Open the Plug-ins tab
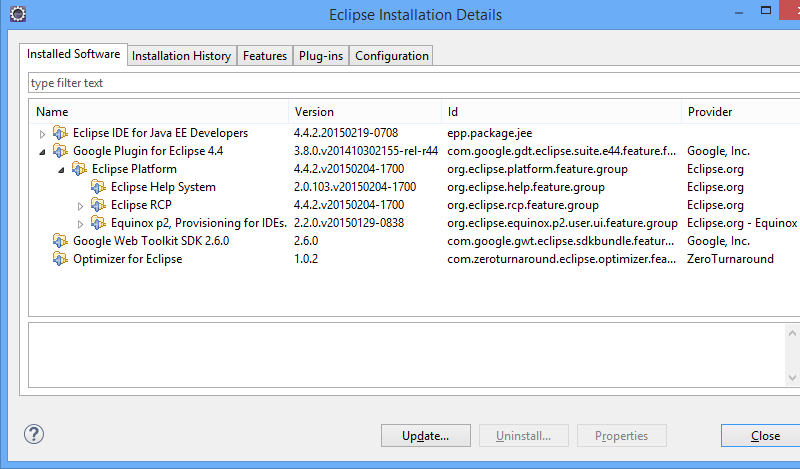This screenshot has width=800, height=469. tap(320, 56)
